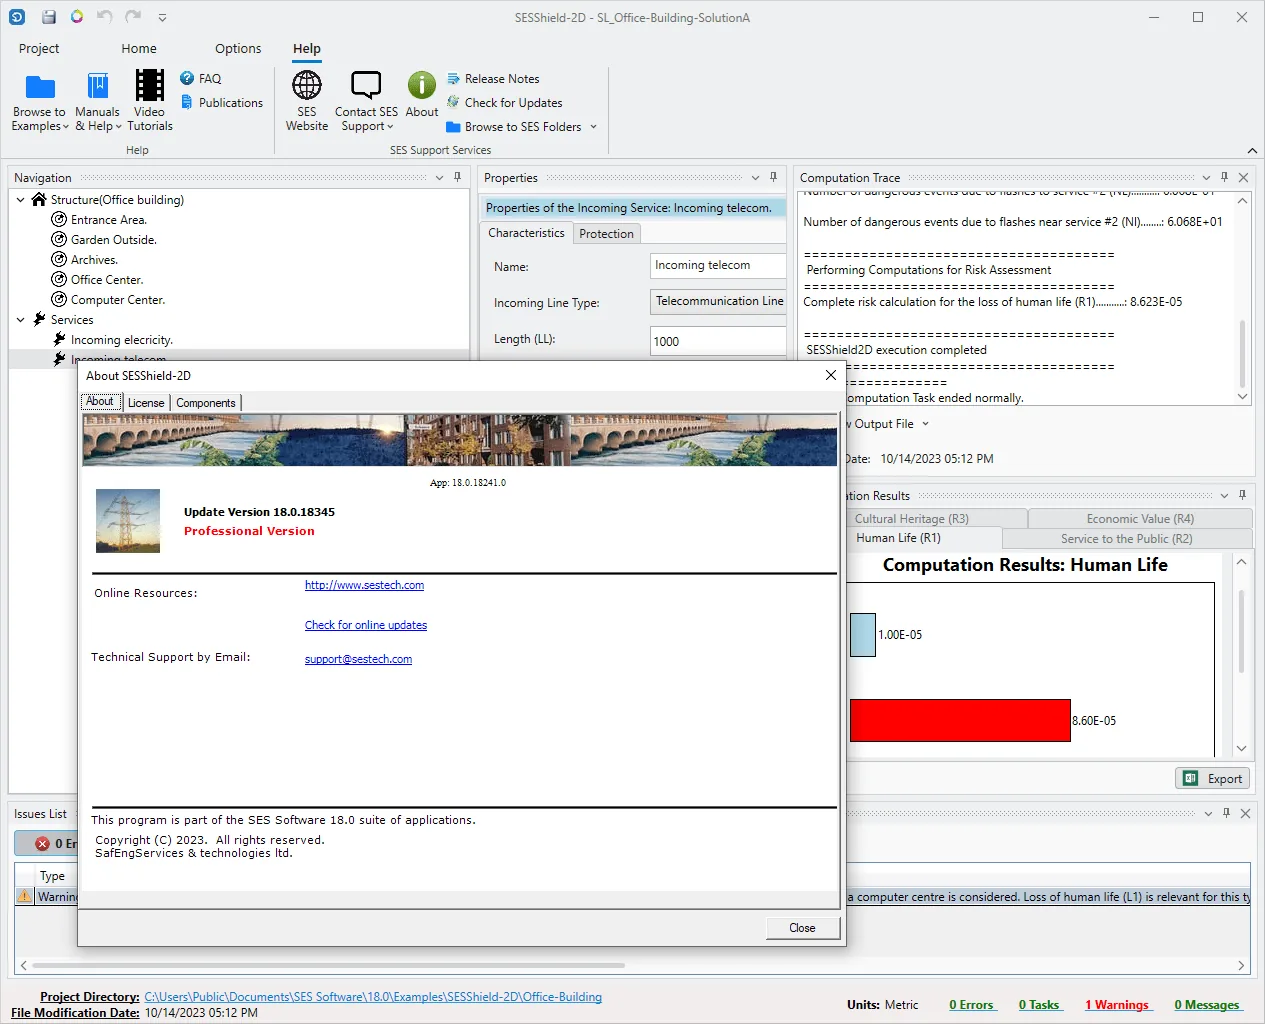The image size is (1265, 1024).
Task: Click the 0 Errors status link
Action: [x=971, y=1005]
